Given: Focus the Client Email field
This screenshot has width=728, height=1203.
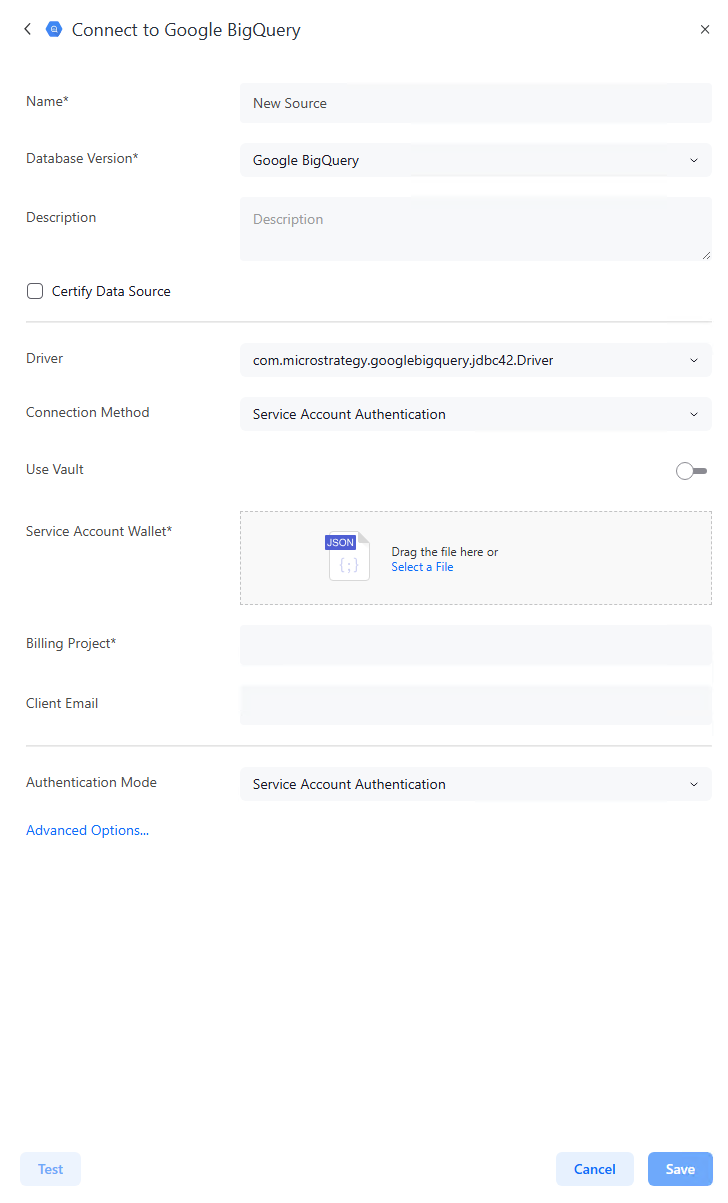Looking at the screenshot, I should click(x=476, y=705).
